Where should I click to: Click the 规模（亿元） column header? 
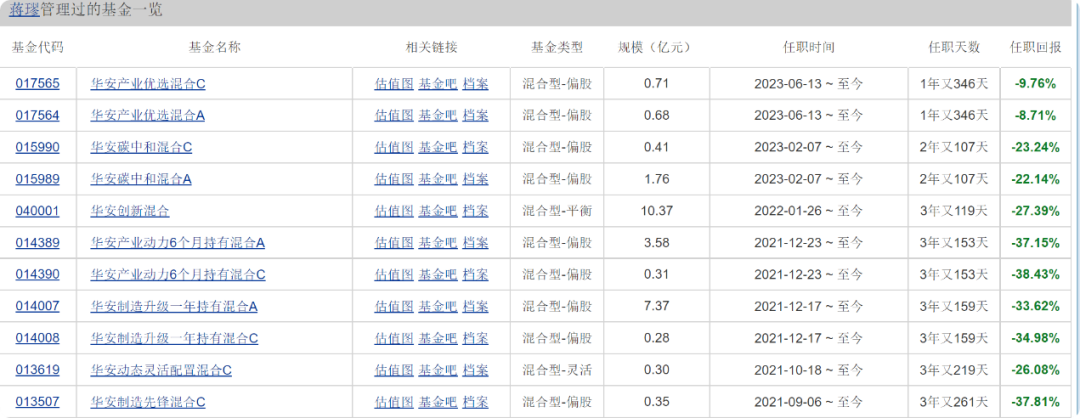(x=656, y=48)
